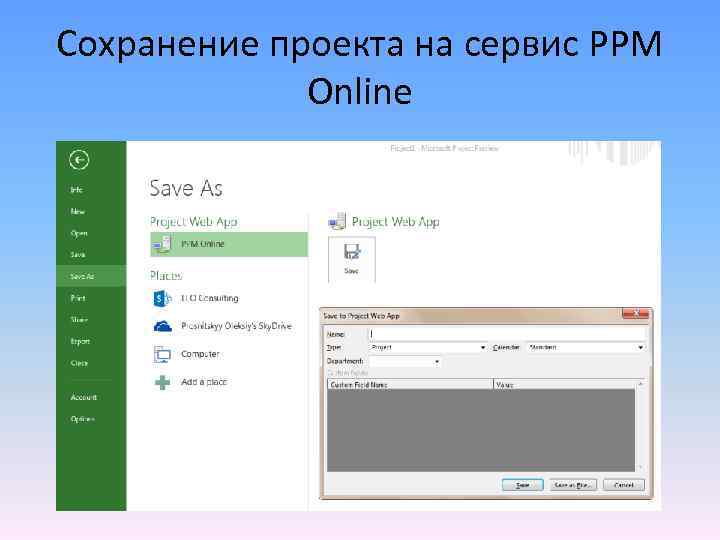Click the Custom Field Name column header
Image resolution: width=720 pixels, height=540 pixels.
click(410, 385)
